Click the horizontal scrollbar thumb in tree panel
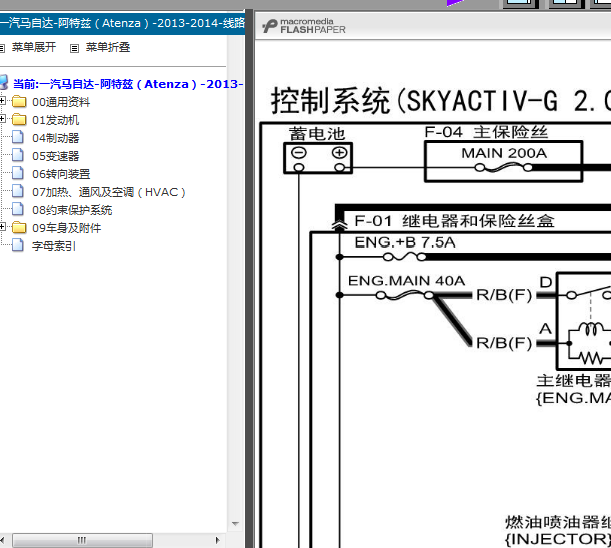 pos(82,540)
